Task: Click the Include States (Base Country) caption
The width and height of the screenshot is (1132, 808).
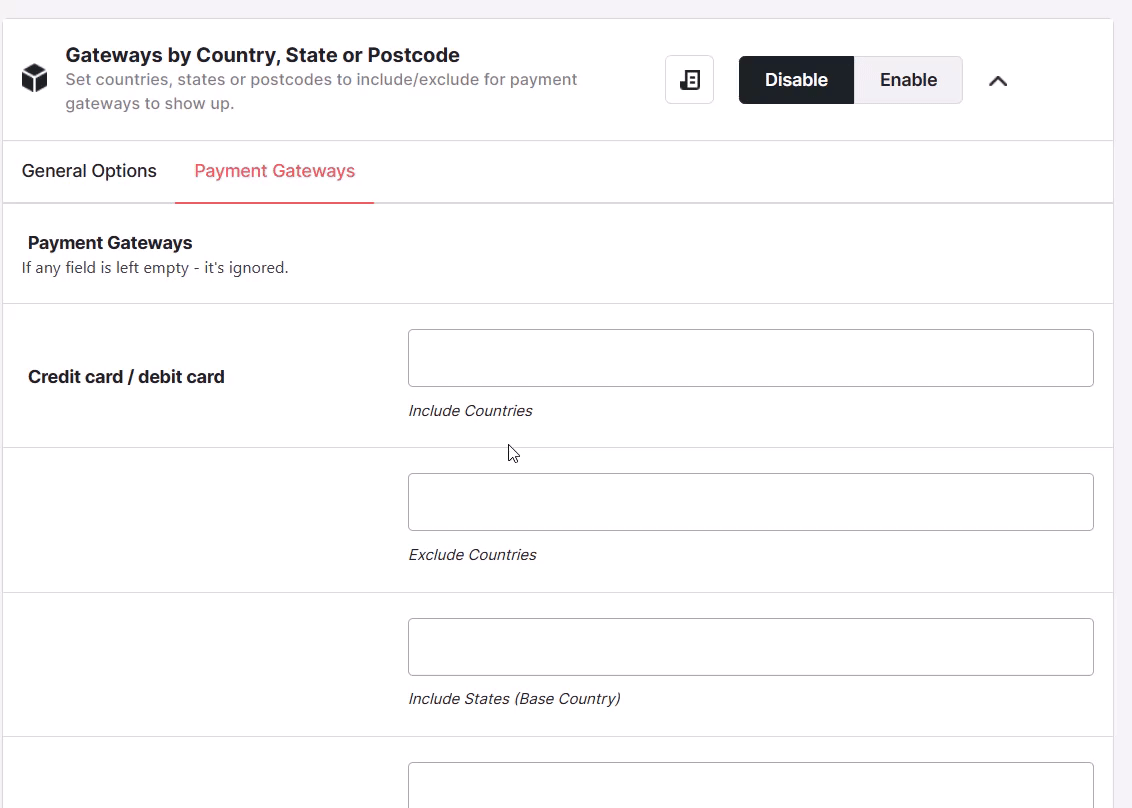Action: tap(514, 699)
